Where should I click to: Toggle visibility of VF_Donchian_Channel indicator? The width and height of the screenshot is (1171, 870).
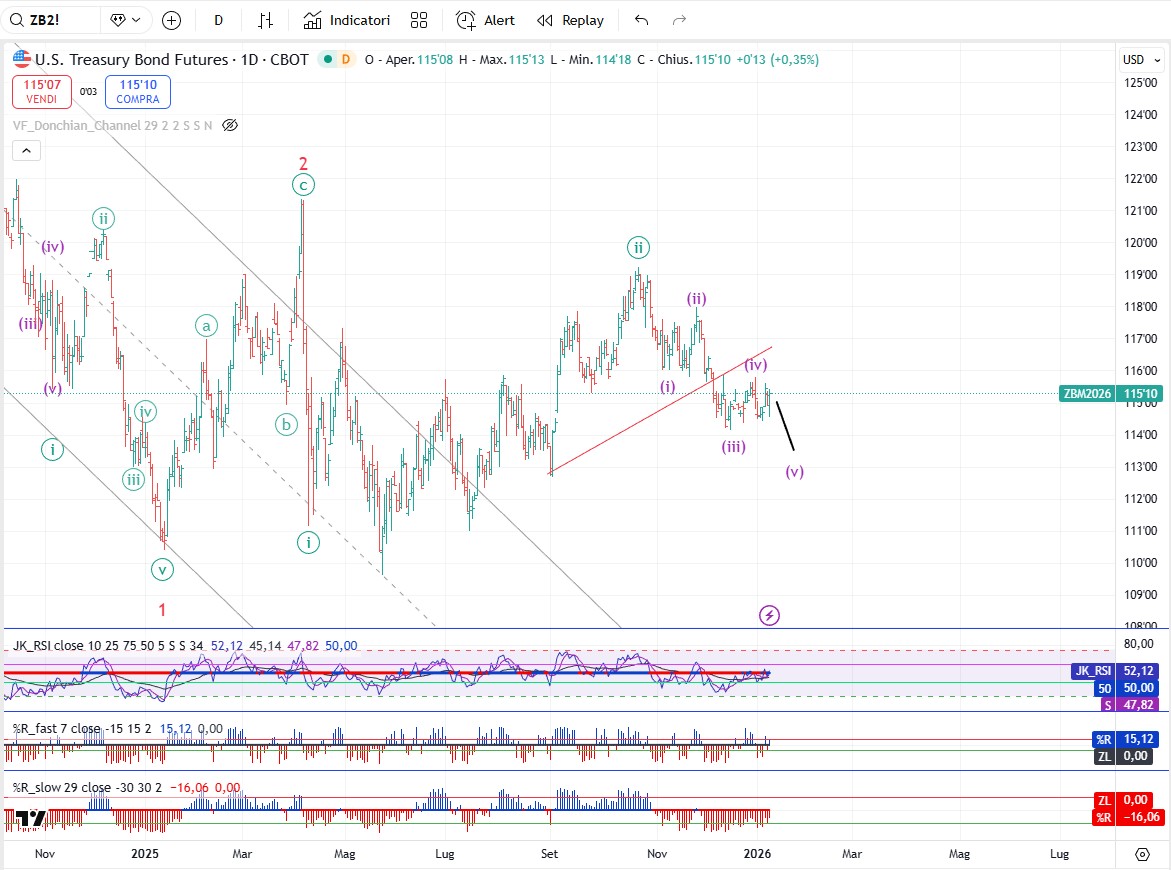click(230, 125)
